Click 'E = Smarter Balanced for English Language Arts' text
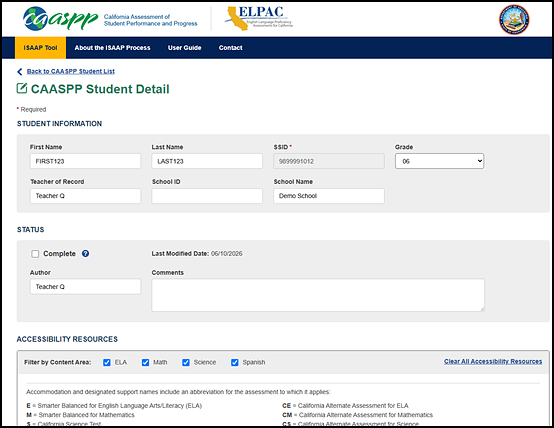Viewport: 554px width, 428px height. pos(114,406)
